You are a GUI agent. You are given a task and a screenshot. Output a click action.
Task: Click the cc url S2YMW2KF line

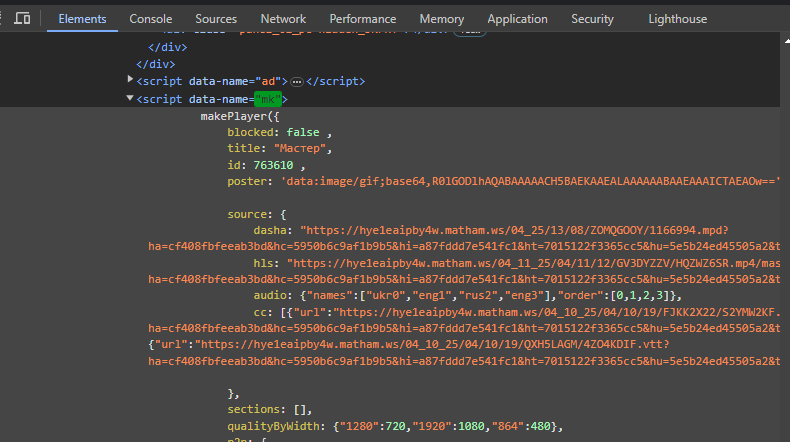click(516, 312)
